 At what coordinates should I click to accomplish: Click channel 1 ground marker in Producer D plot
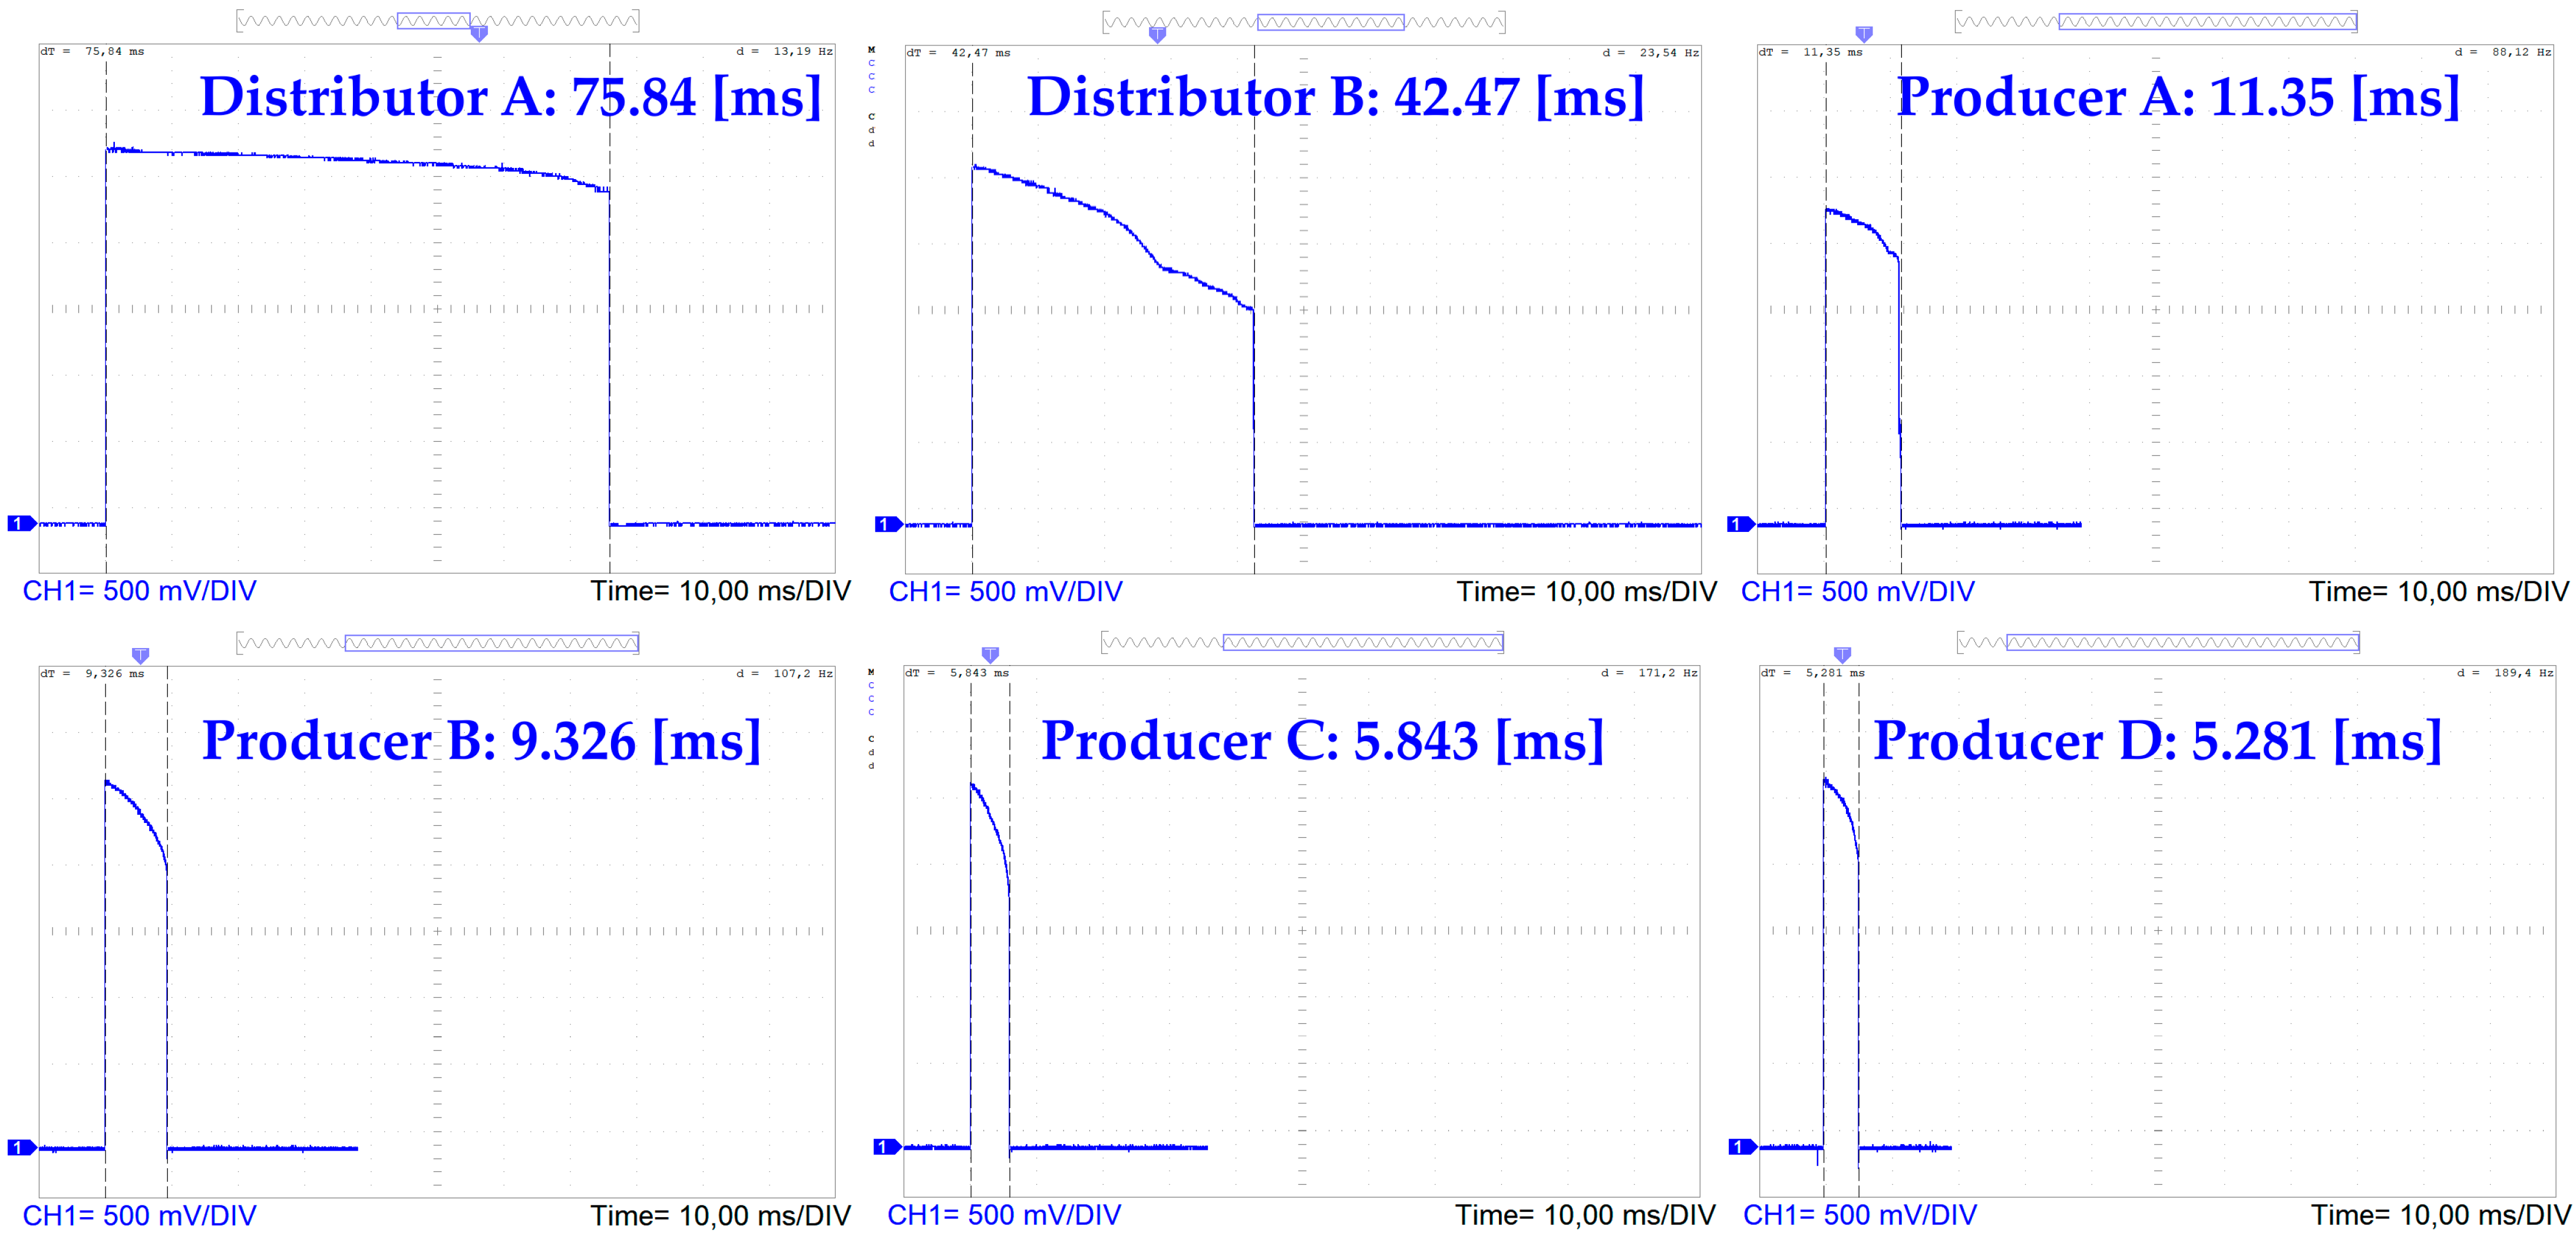coord(1740,1146)
